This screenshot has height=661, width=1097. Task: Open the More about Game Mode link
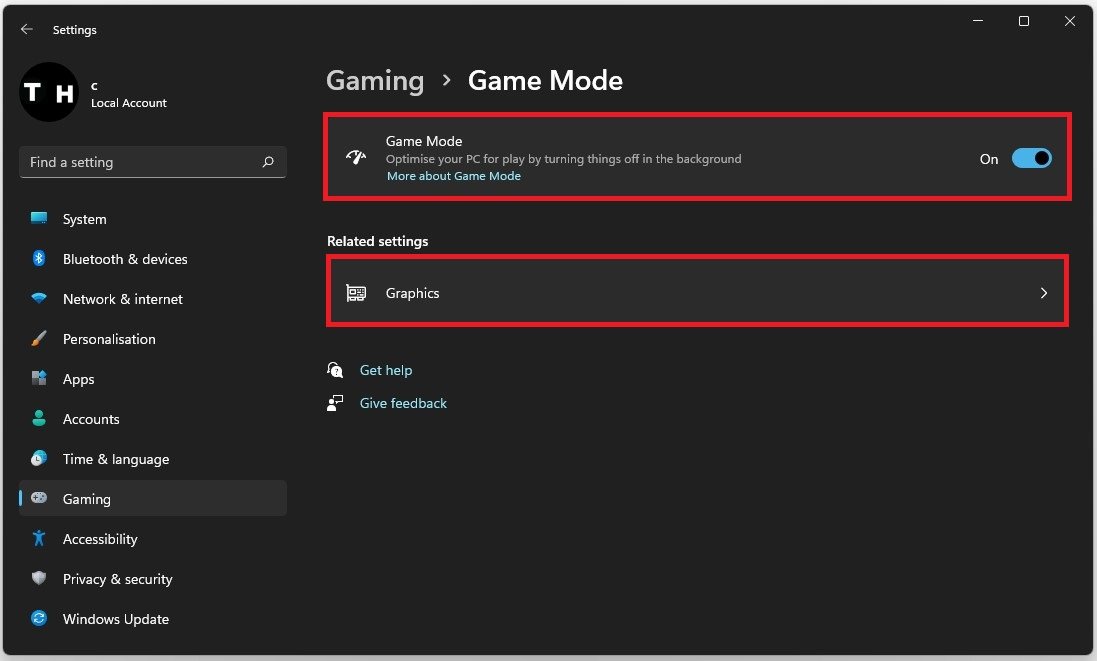coord(454,176)
